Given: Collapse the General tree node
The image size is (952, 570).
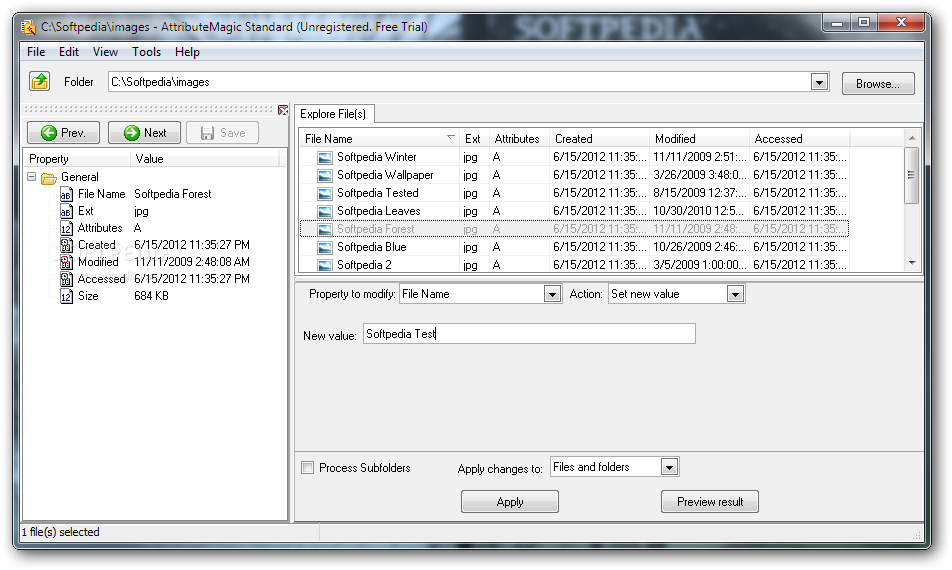Looking at the screenshot, I should [32, 177].
